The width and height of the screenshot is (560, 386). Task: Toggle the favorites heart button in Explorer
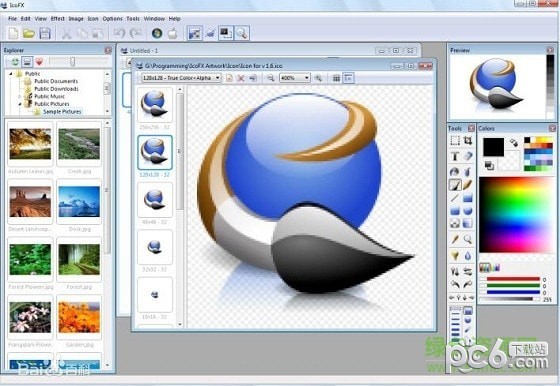pos(39,62)
